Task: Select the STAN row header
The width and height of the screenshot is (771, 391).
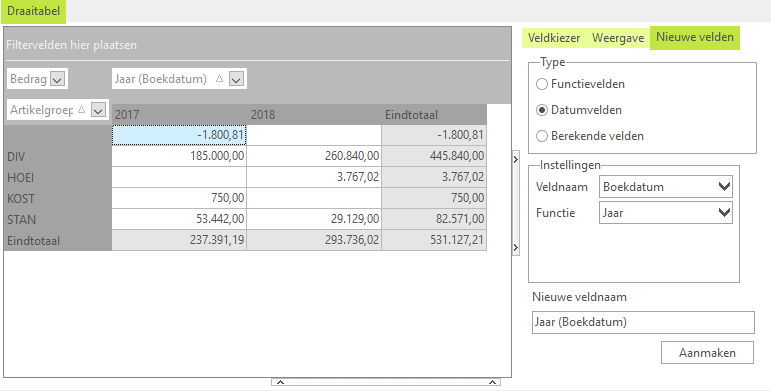Action: 58,219
